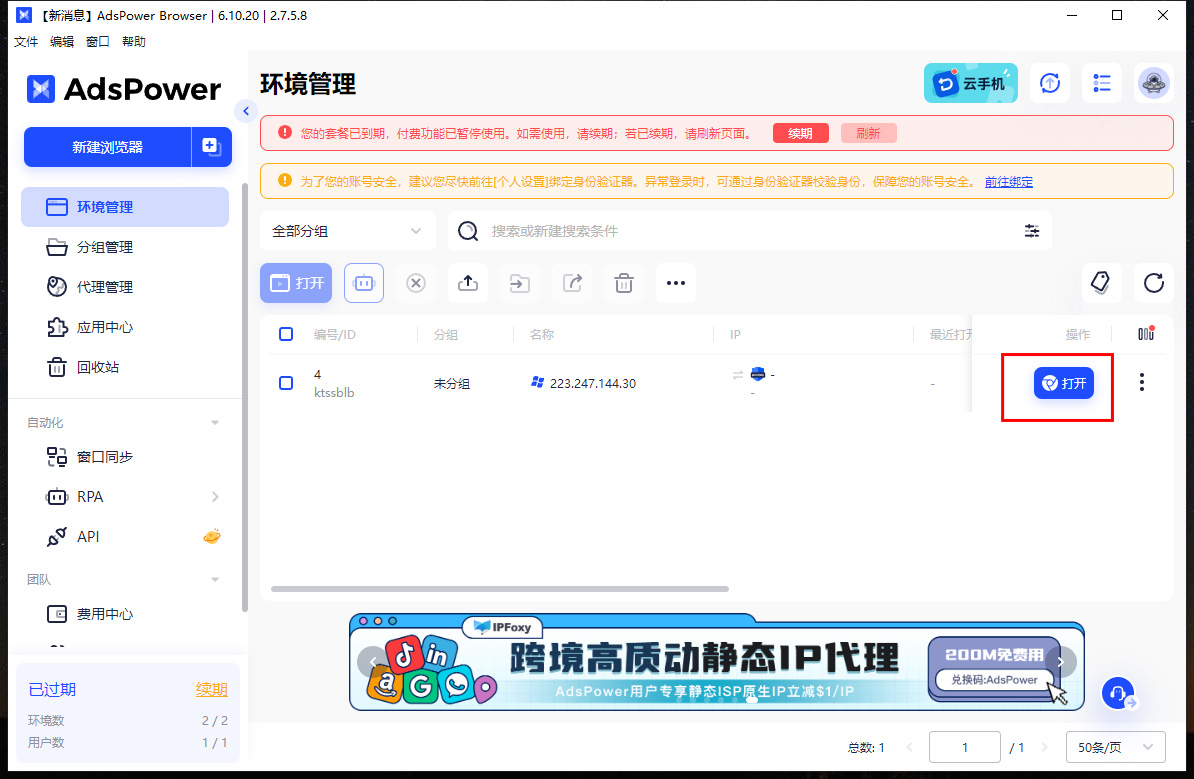The image size is (1194, 779).
Task: Click the tag icon above the table
Action: [x=1101, y=283]
